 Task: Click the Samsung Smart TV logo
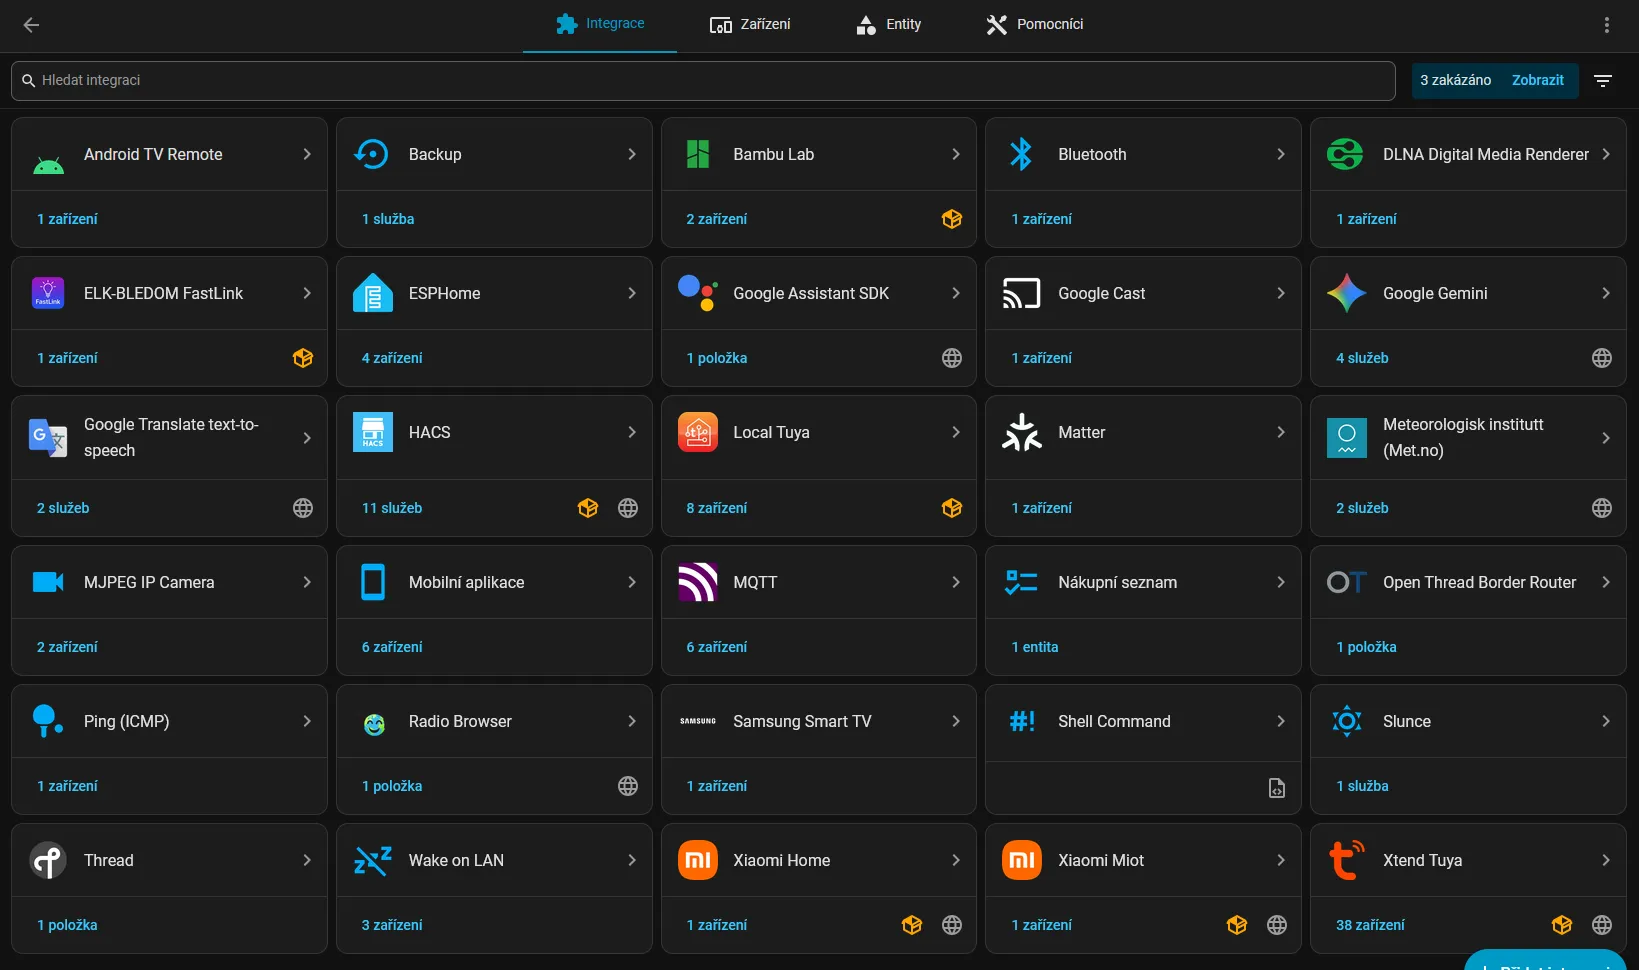(698, 721)
